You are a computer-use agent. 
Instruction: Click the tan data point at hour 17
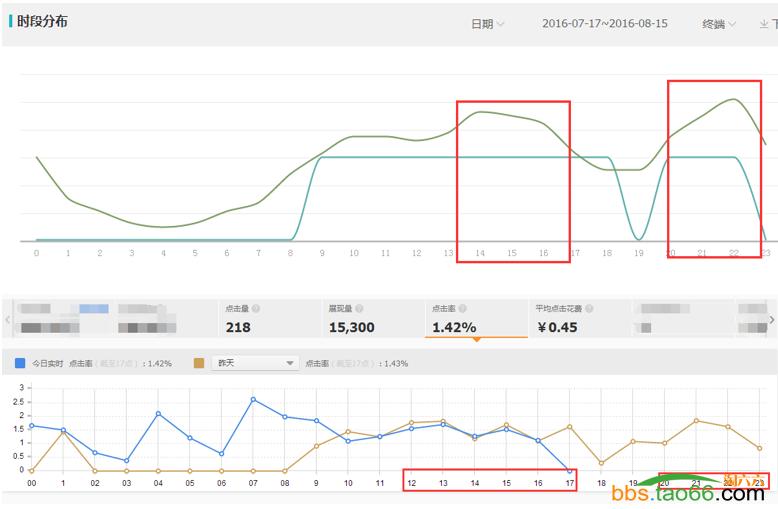point(570,427)
